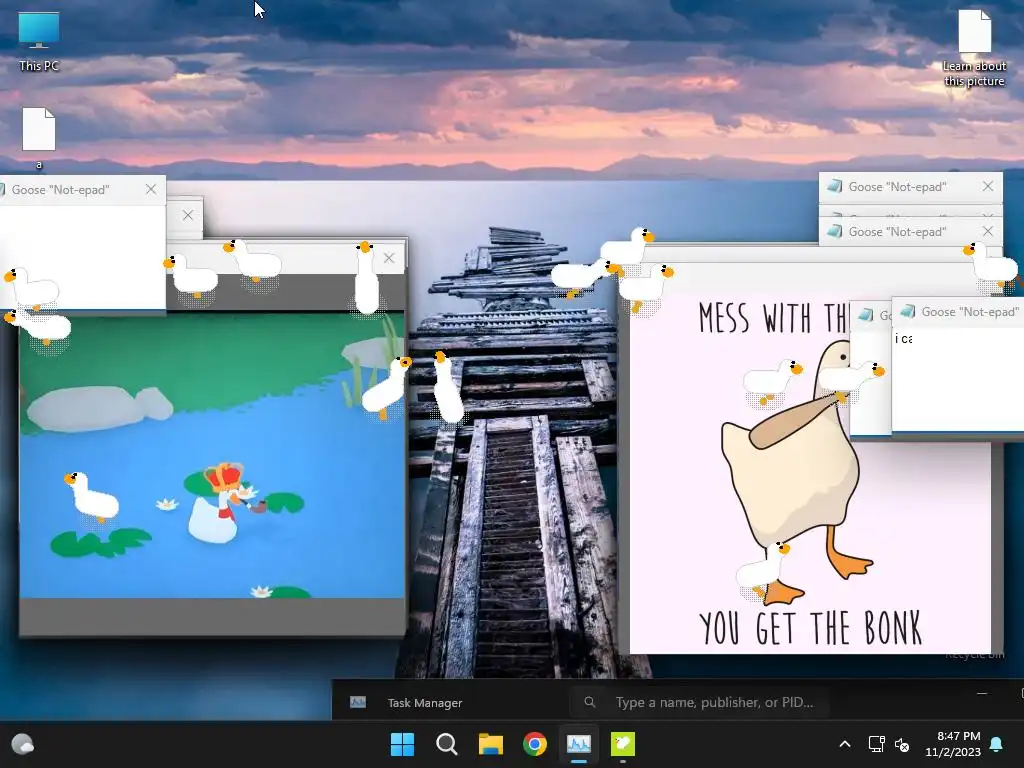Click the pond picture with the crowned goose
This screenshot has width=1024, height=768.
[212, 455]
